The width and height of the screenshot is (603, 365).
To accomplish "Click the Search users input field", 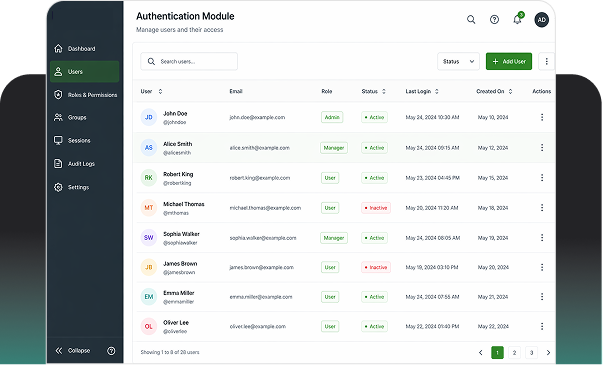I will click(189, 61).
